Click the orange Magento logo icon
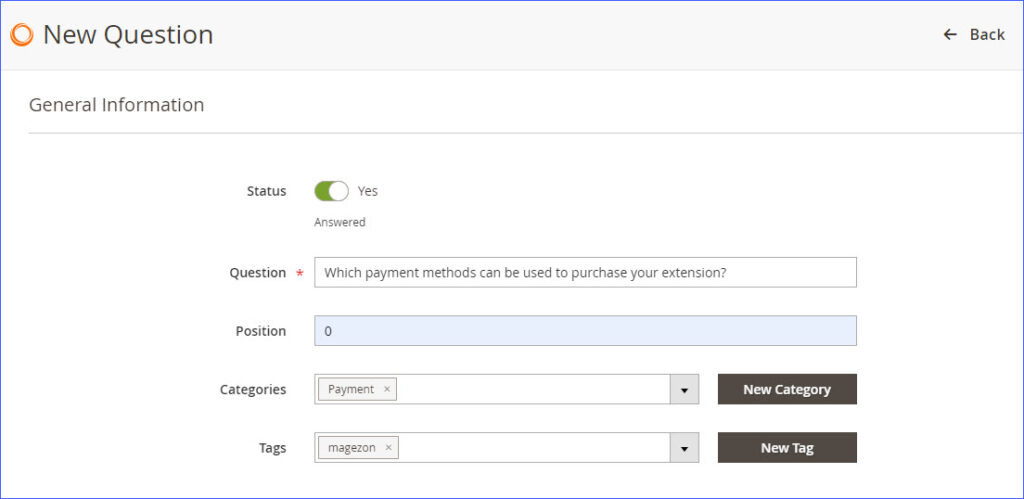 coord(22,35)
